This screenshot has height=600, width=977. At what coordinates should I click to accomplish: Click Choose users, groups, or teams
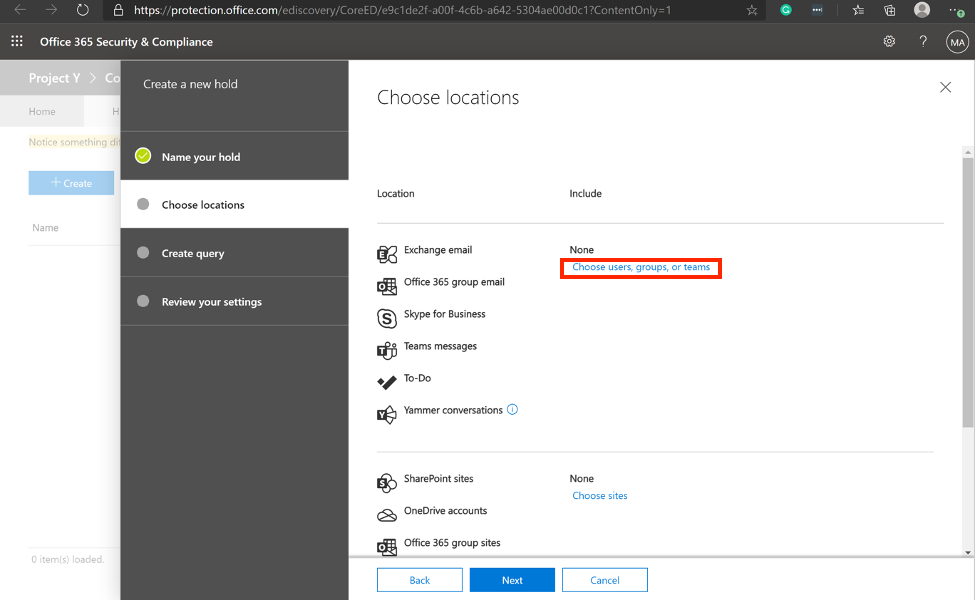(x=641, y=267)
